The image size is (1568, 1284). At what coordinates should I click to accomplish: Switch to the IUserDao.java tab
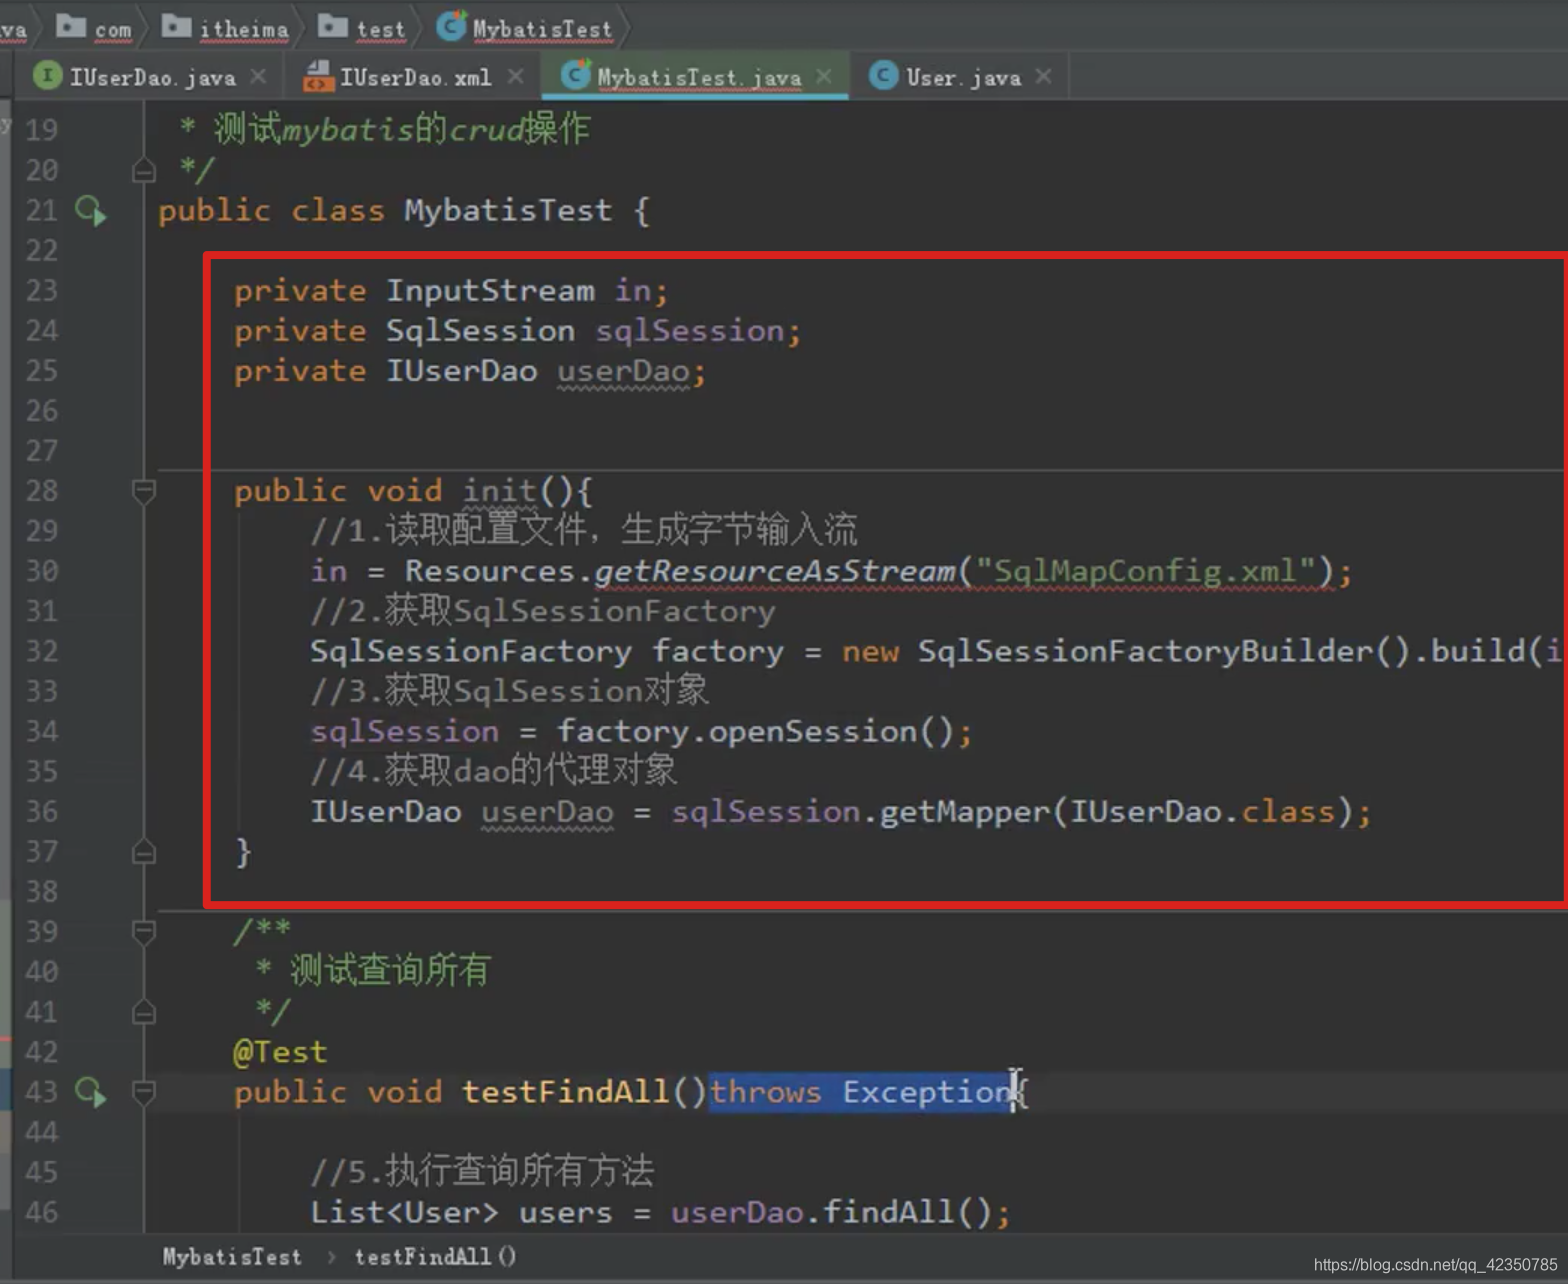tap(152, 77)
